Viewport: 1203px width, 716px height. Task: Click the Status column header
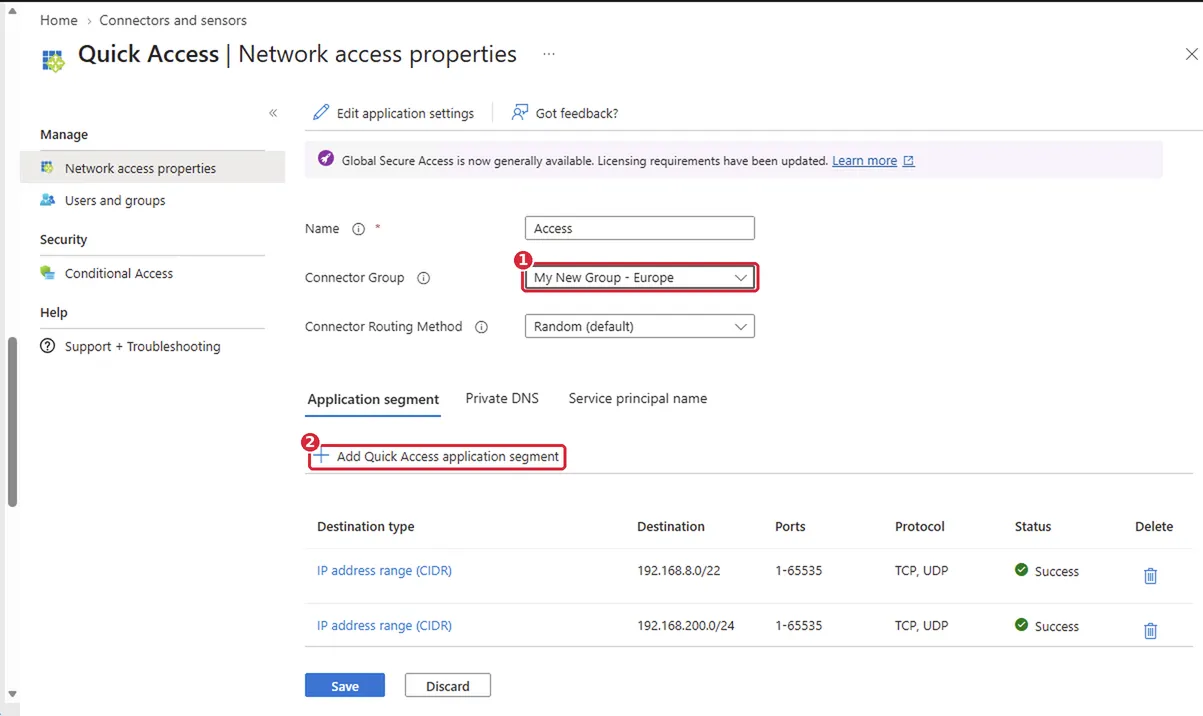point(1033,526)
